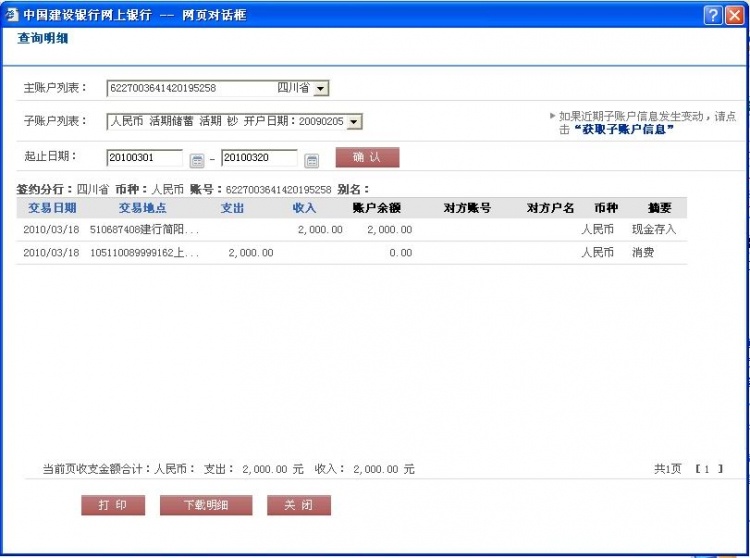Open calendar picker for start date

click(x=197, y=160)
